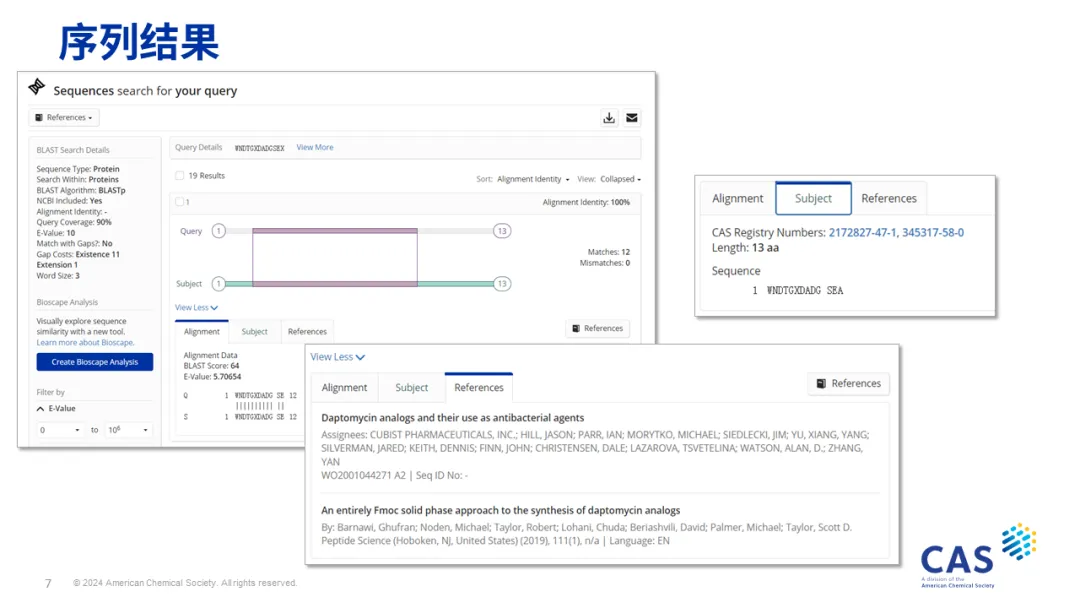Open the Sort Alignment Identity dropdown
The height and width of the screenshot is (608, 1080).
coord(533,179)
